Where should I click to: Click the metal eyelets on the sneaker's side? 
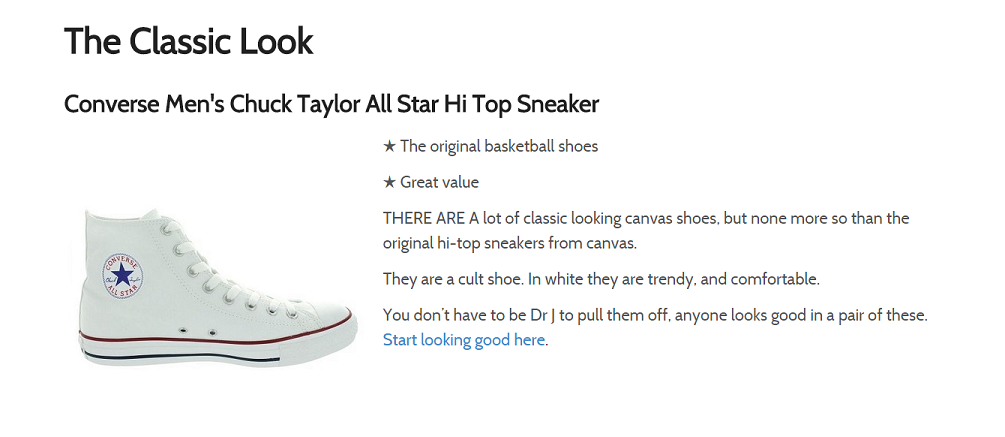coord(197,328)
